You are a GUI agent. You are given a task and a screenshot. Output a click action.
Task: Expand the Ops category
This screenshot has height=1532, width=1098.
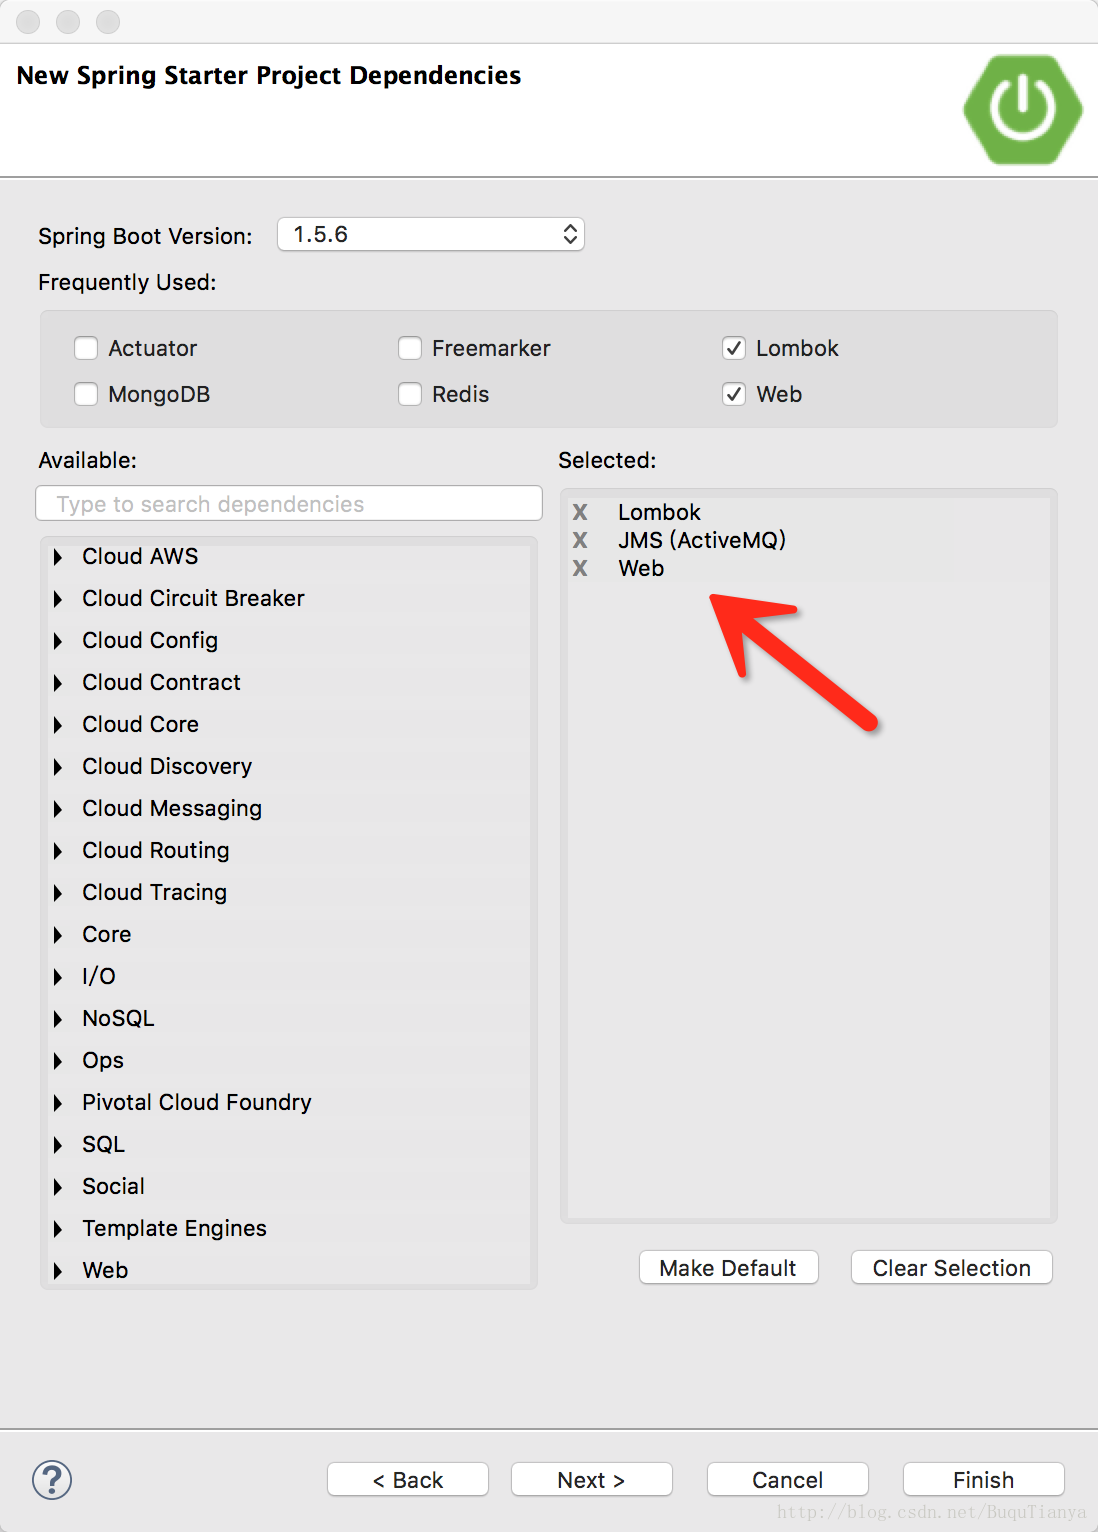(x=58, y=1061)
